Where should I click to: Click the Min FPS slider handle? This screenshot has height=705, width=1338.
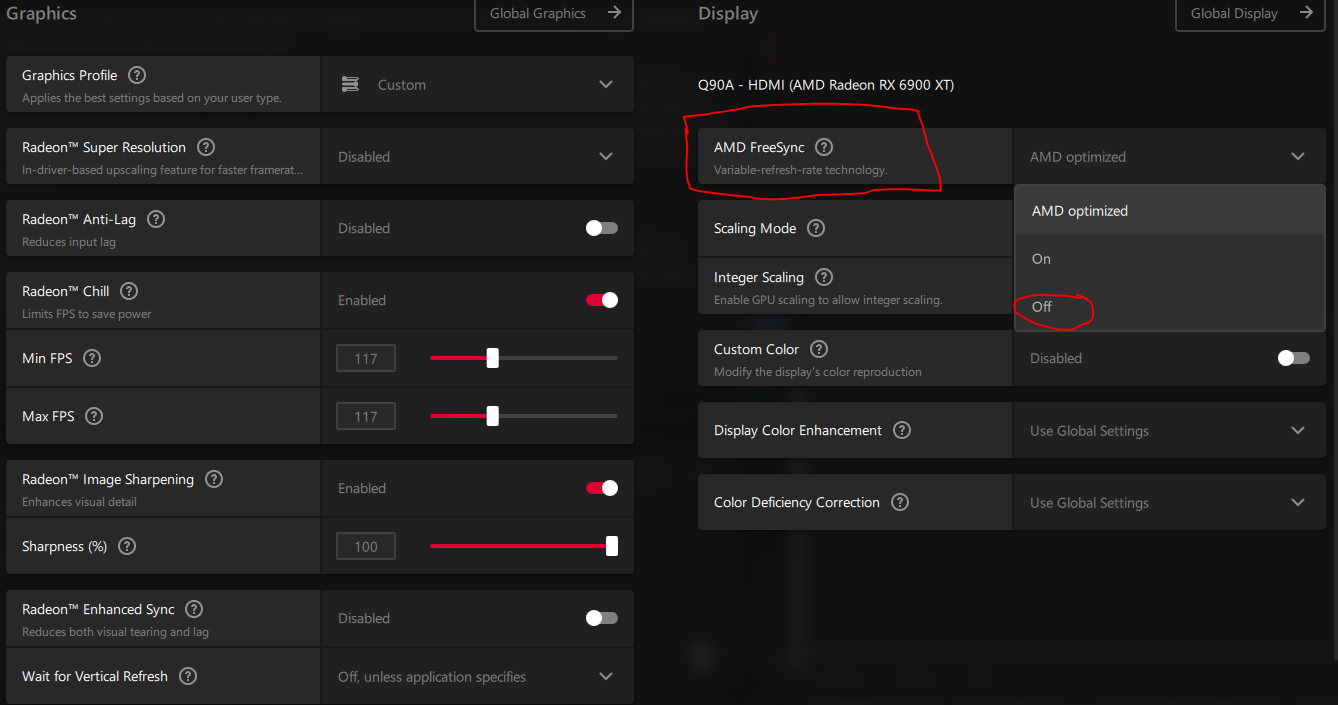tap(492, 358)
